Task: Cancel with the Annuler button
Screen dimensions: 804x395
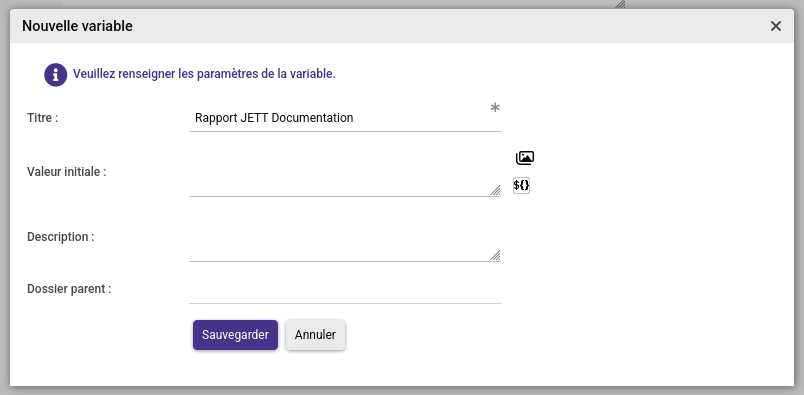Action: pos(315,335)
